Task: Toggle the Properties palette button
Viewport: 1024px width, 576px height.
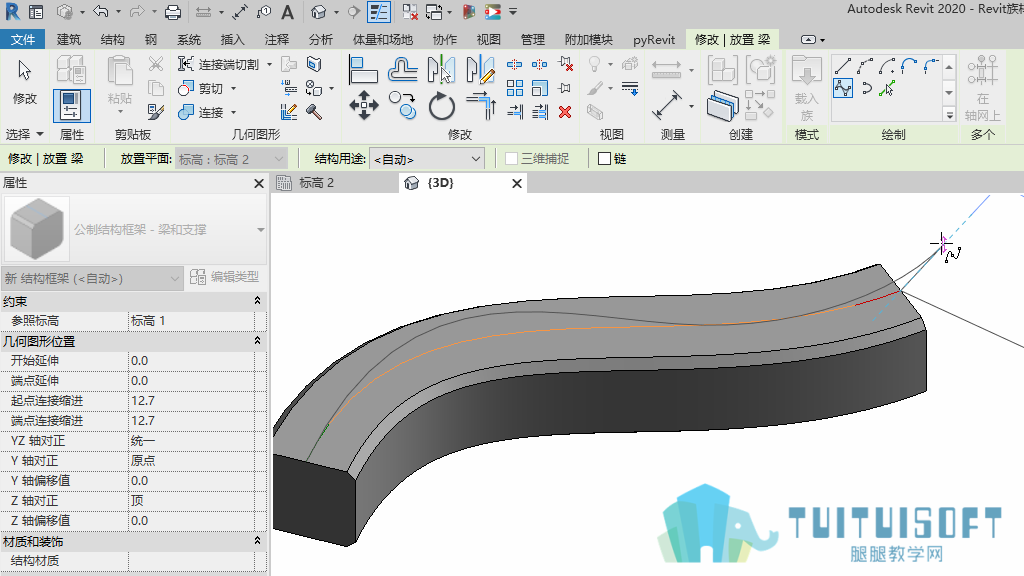Action: (x=71, y=106)
